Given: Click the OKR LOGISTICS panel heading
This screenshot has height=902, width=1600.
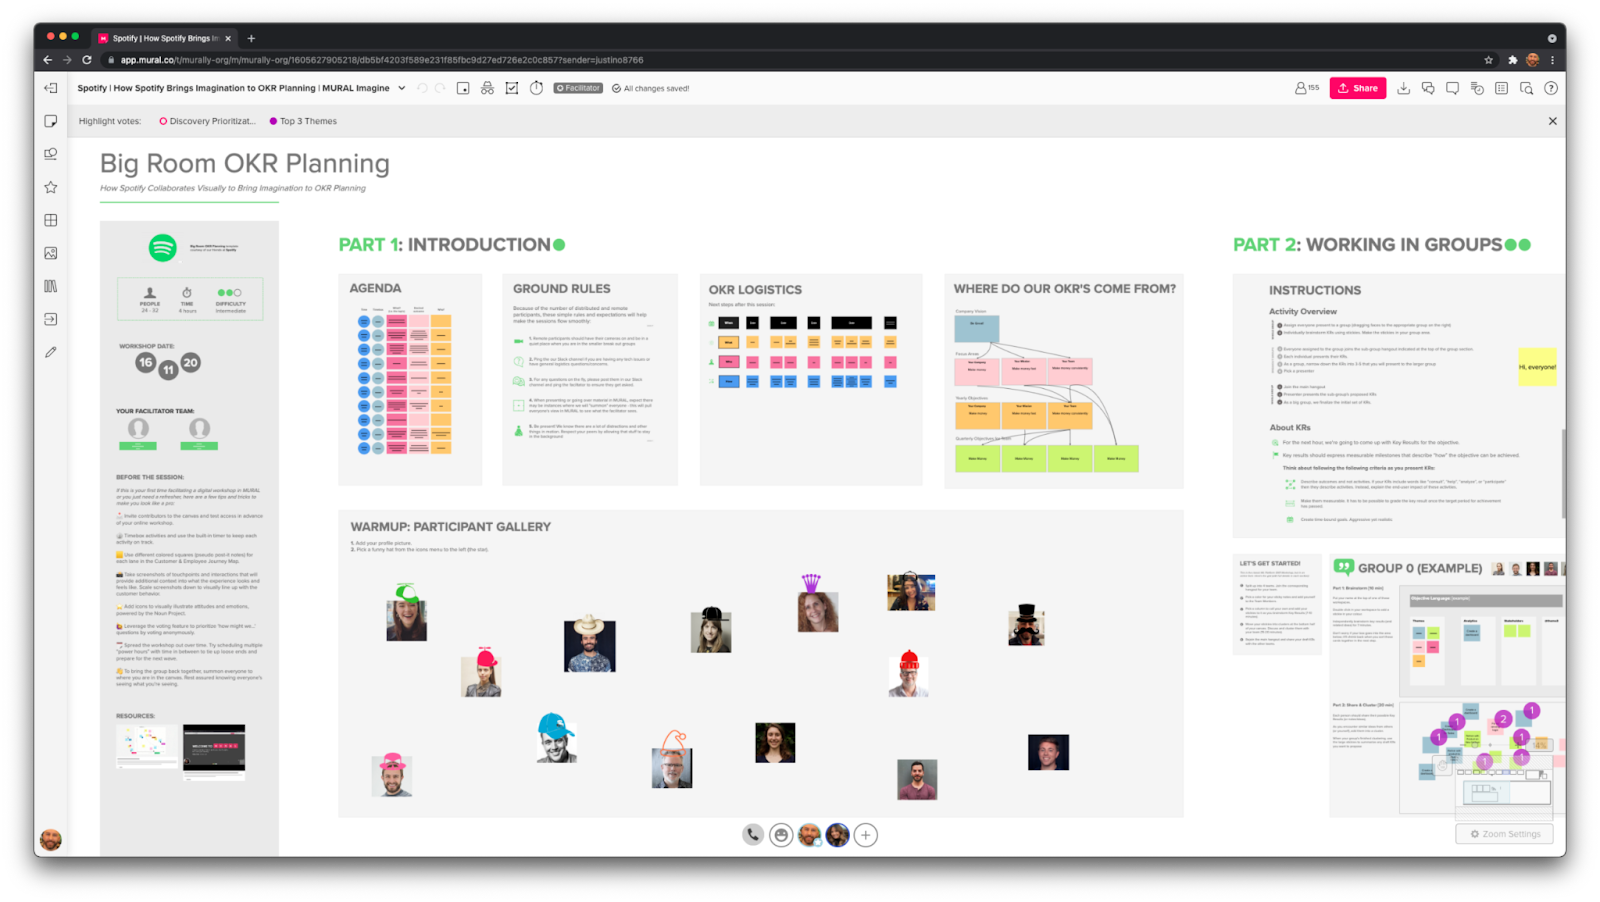Looking at the screenshot, I should click(755, 290).
